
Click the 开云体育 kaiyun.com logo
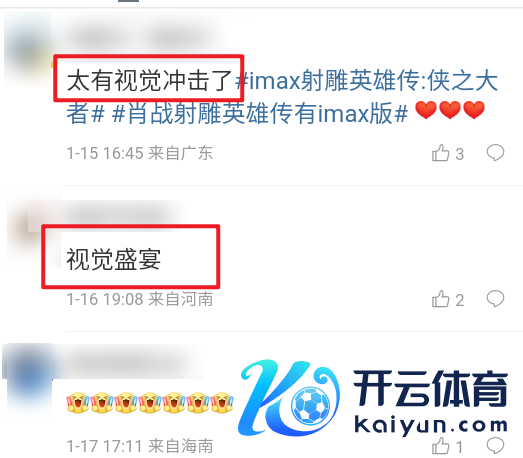(x=373, y=398)
